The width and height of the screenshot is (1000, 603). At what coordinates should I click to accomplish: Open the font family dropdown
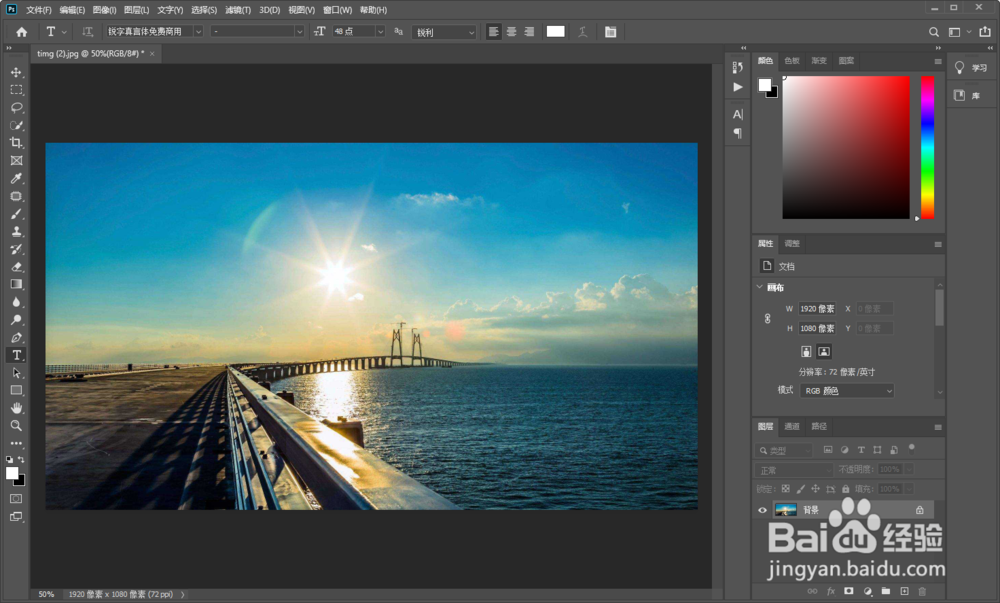tap(155, 32)
